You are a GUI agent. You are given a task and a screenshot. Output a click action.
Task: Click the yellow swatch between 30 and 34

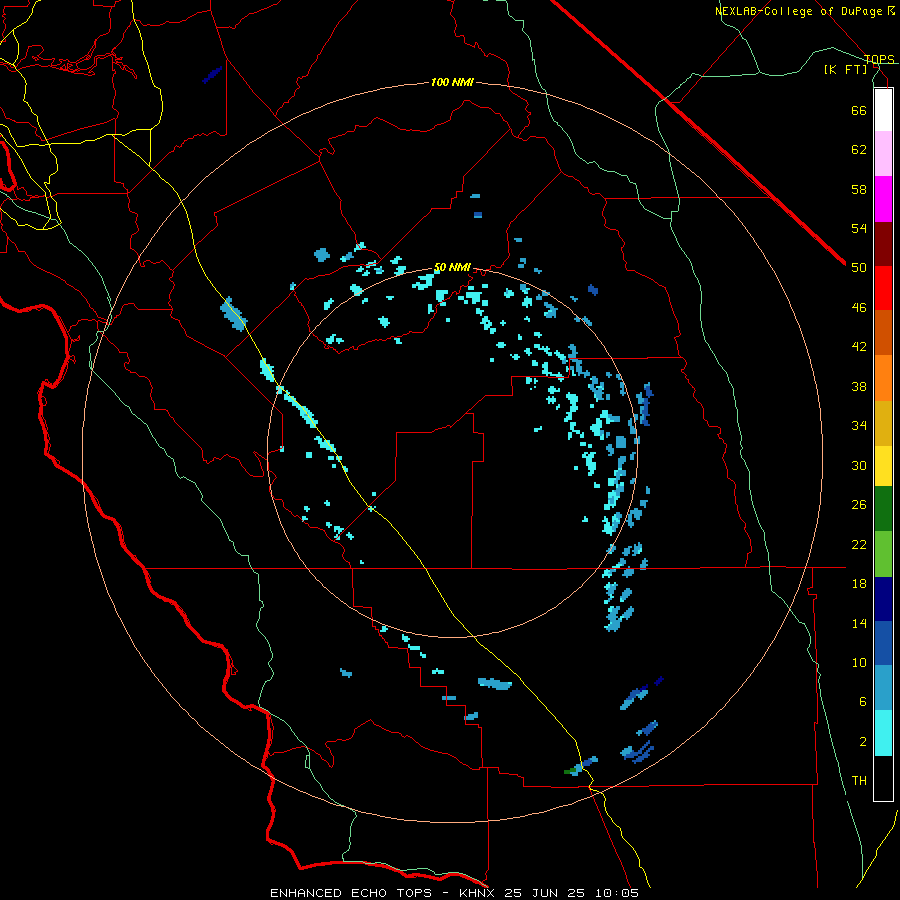883,466
